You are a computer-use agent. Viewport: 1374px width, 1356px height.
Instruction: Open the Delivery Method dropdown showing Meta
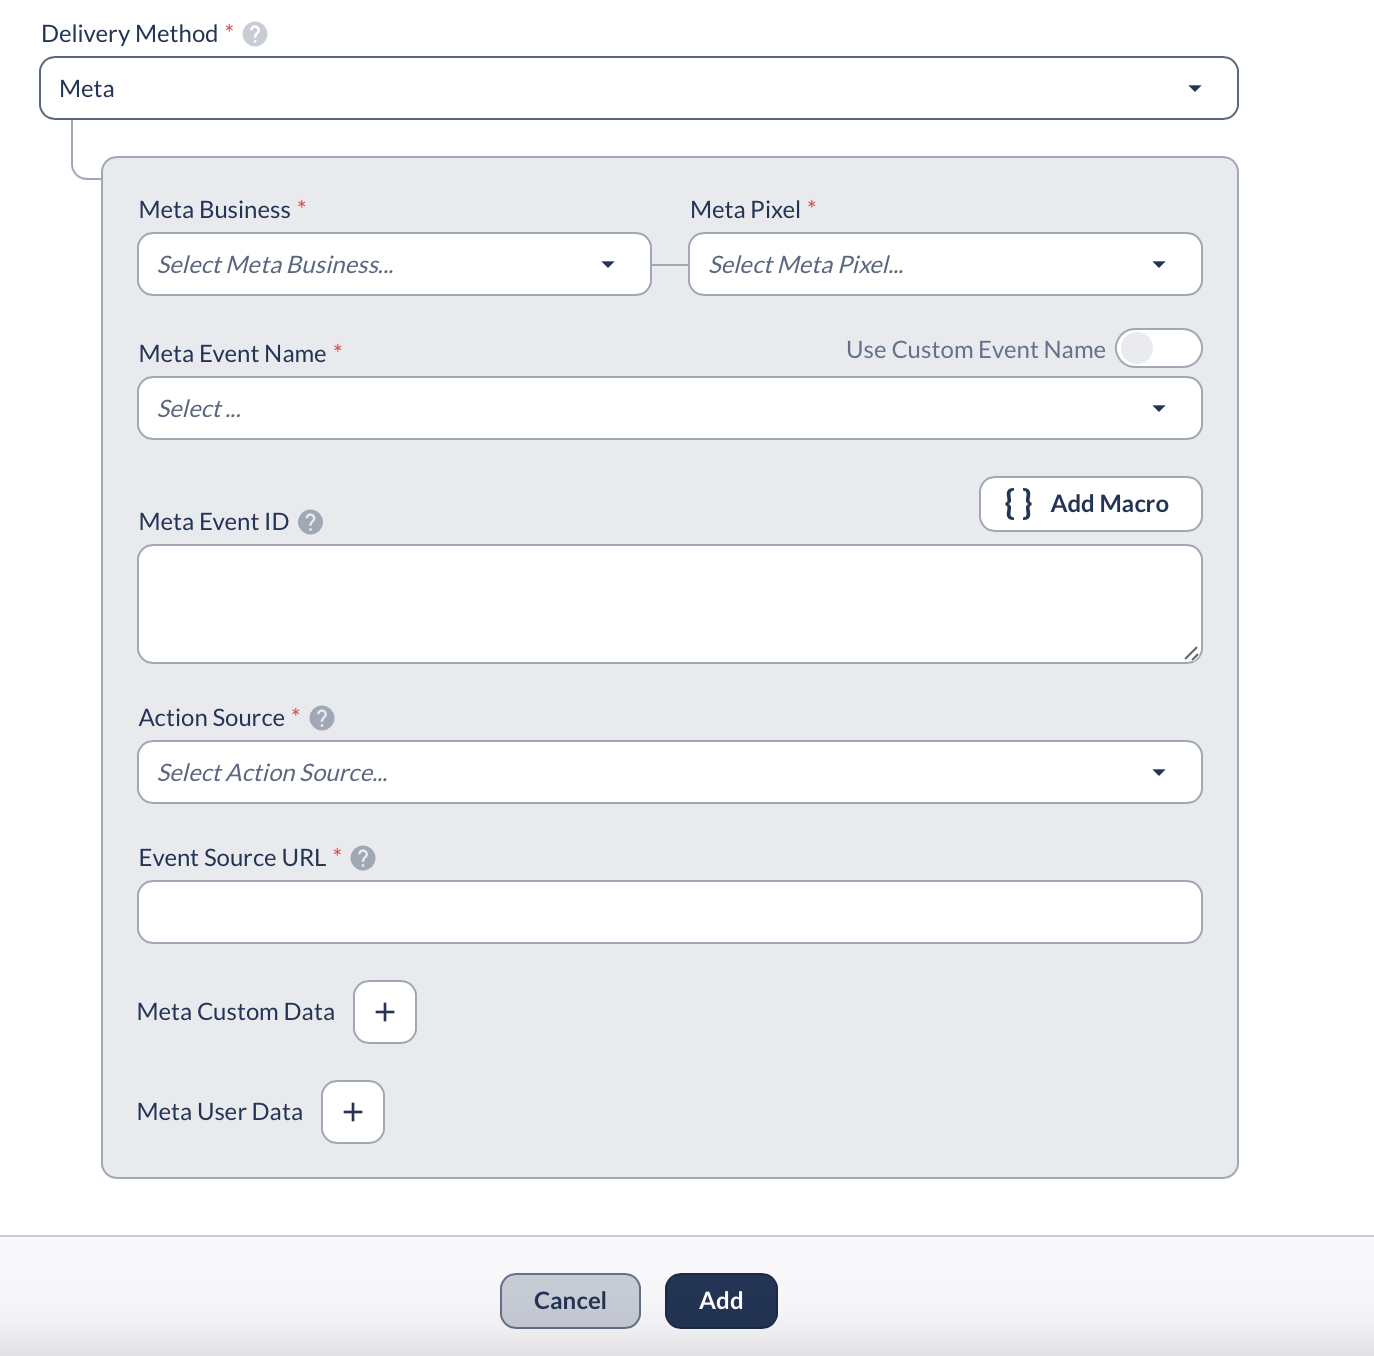pos(639,88)
